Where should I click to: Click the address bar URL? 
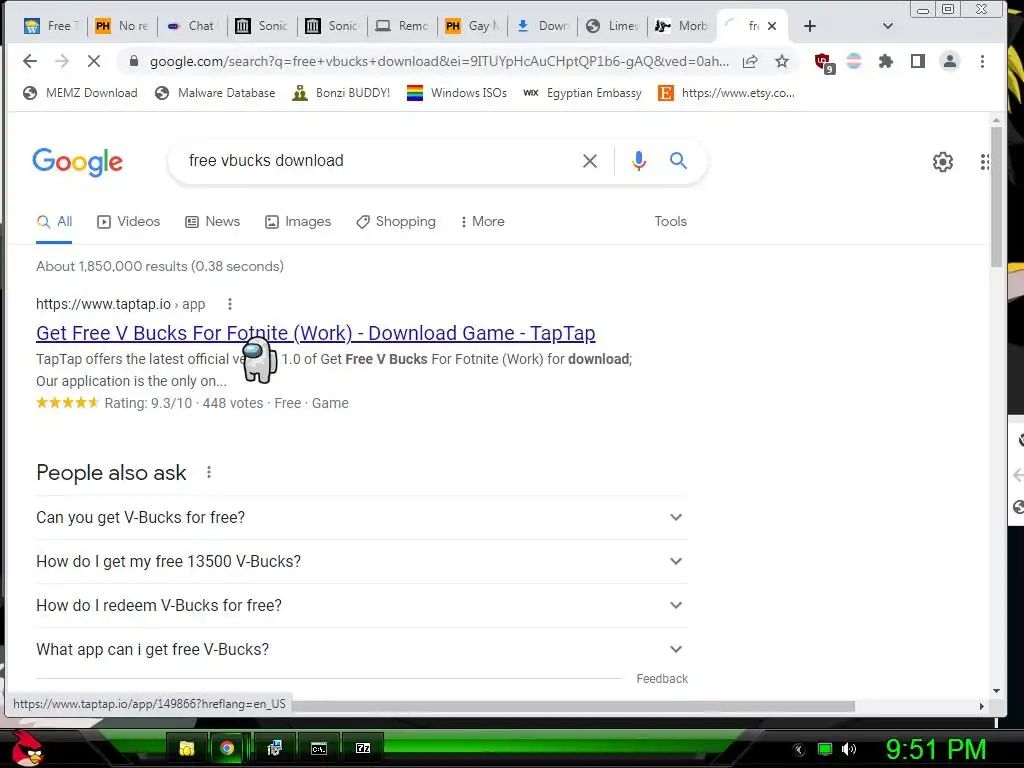point(439,61)
